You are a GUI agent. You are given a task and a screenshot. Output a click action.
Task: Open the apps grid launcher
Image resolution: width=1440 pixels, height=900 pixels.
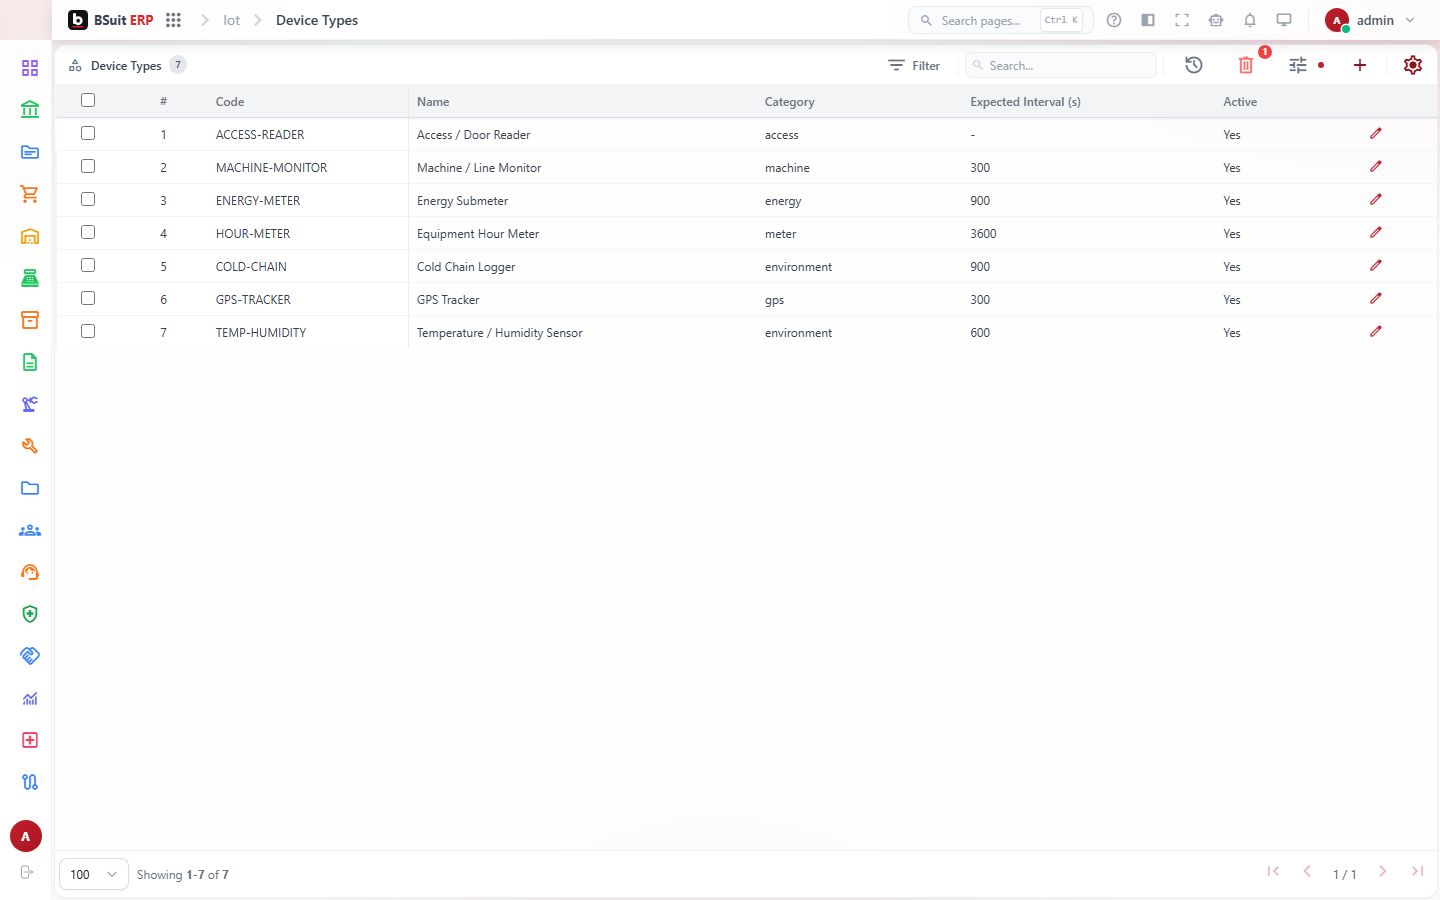[x=173, y=20]
